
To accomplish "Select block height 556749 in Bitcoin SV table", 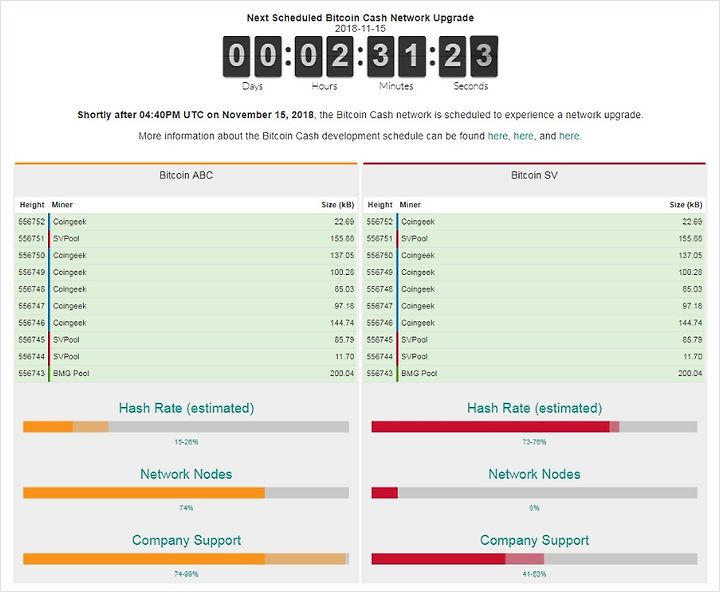I will [x=380, y=272].
